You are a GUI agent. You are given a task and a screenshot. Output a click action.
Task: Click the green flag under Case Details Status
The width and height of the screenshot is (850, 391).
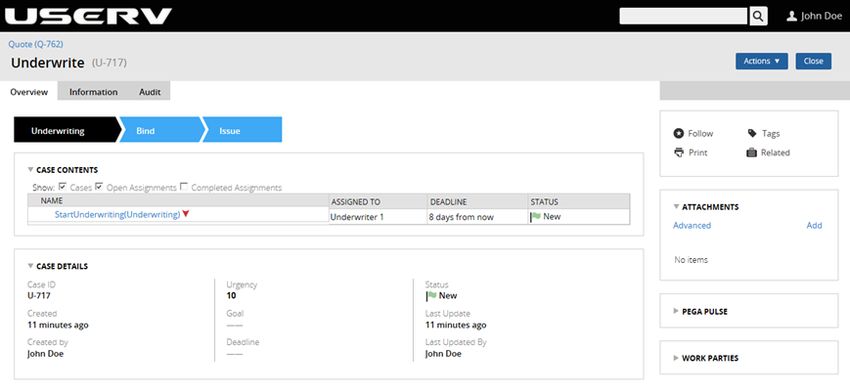[432, 296]
